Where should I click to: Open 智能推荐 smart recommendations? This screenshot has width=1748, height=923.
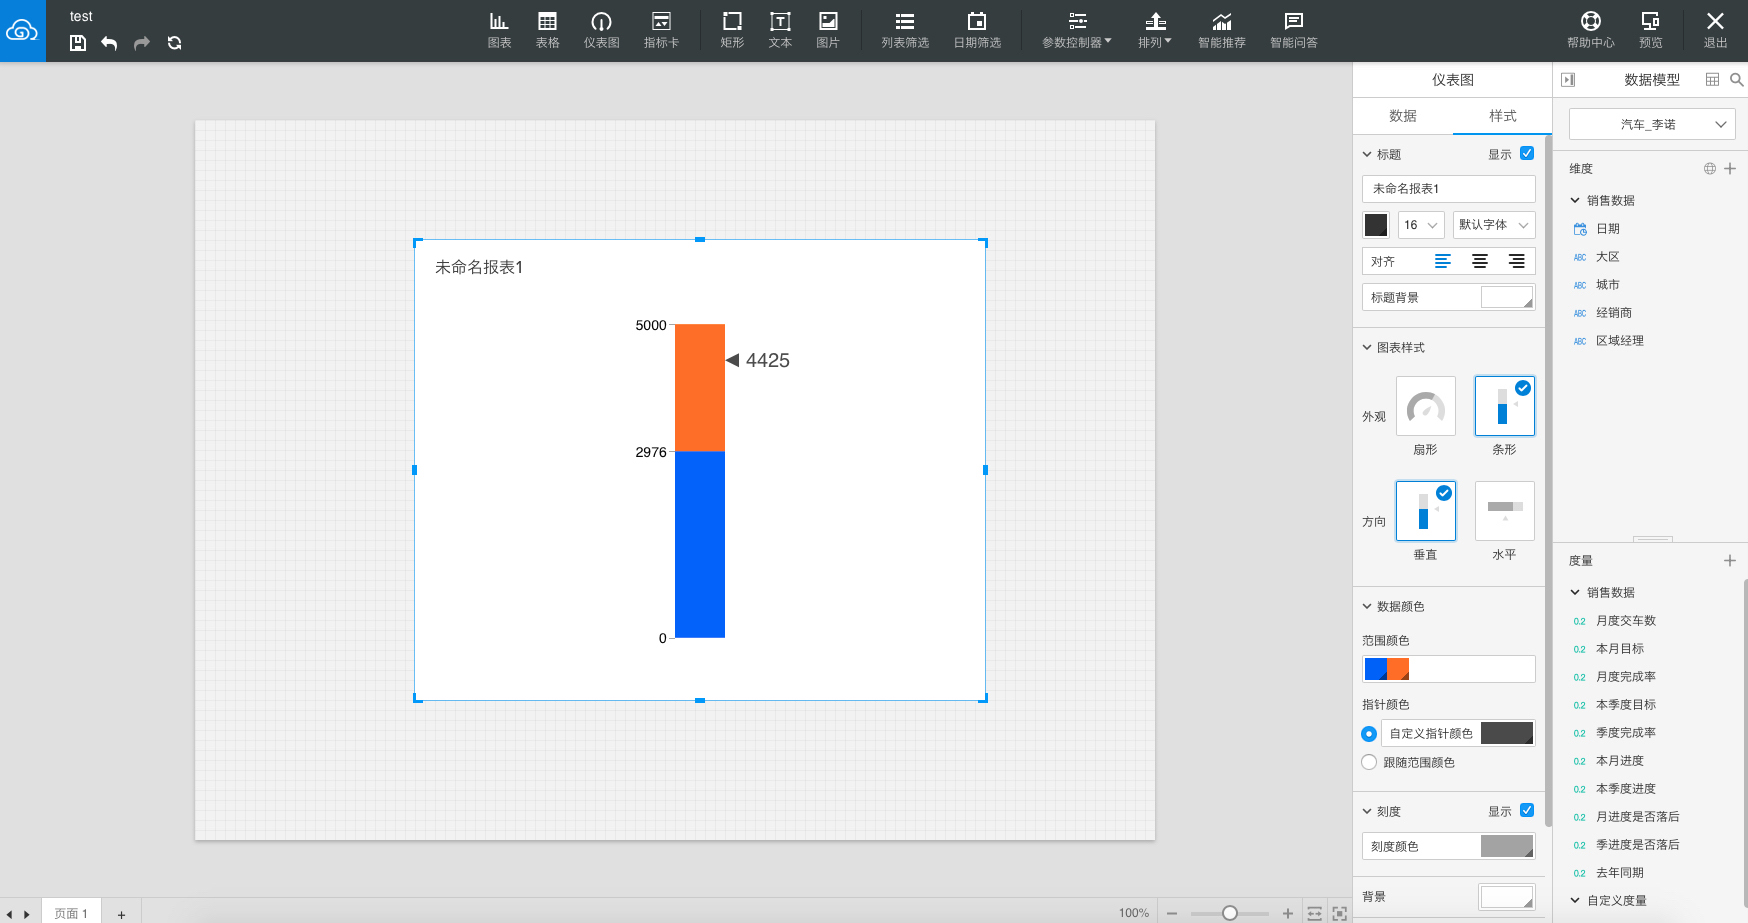click(1222, 30)
